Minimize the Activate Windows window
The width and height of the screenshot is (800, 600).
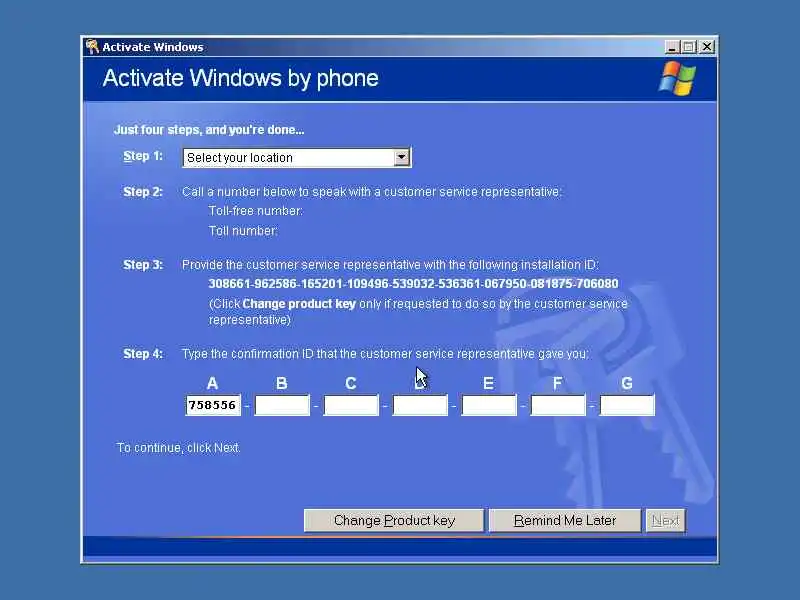click(x=672, y=47)
